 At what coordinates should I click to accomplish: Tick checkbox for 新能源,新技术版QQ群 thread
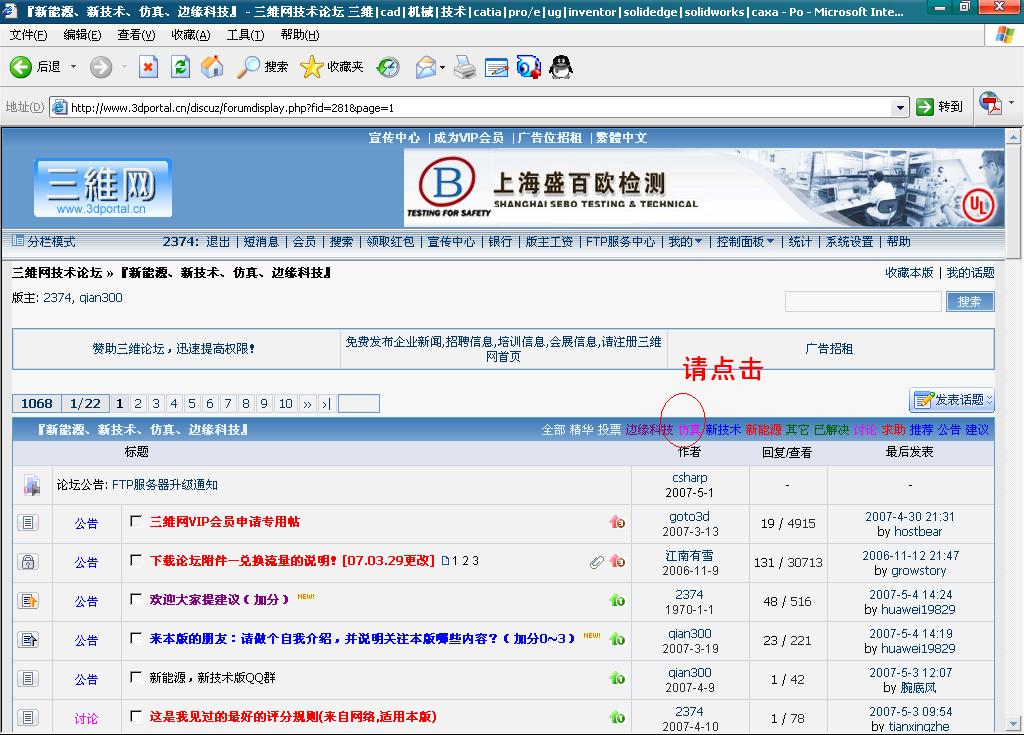pos(136,677)
